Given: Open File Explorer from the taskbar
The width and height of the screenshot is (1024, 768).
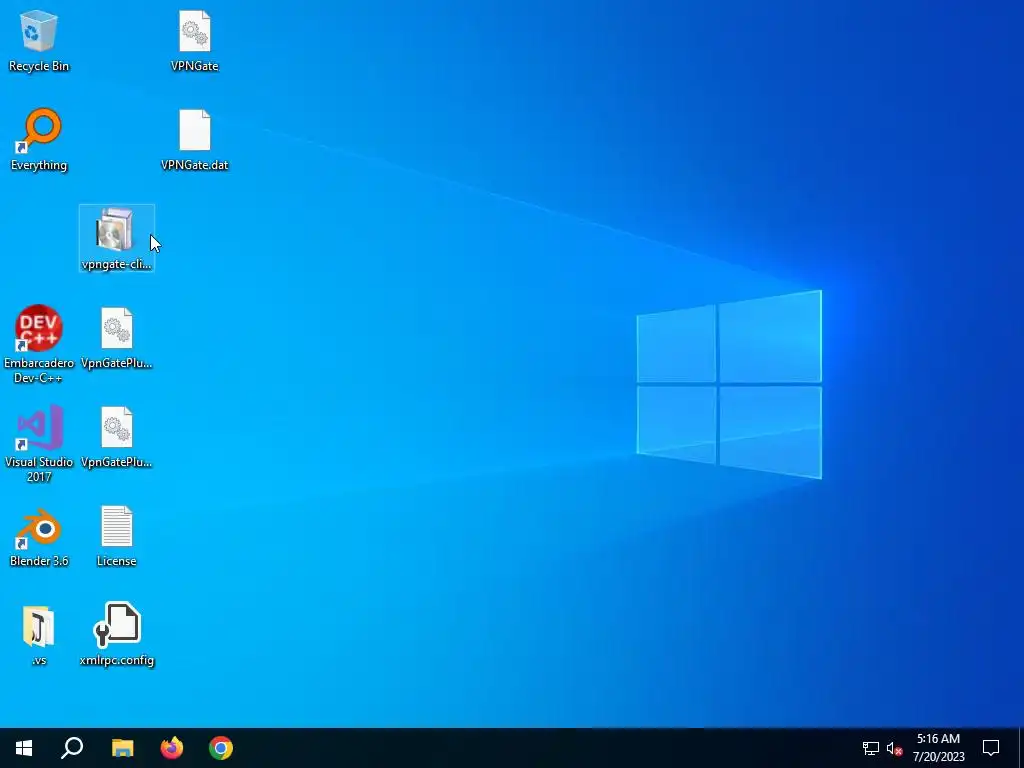Looking at the screenshot, I should pos(122,748).
